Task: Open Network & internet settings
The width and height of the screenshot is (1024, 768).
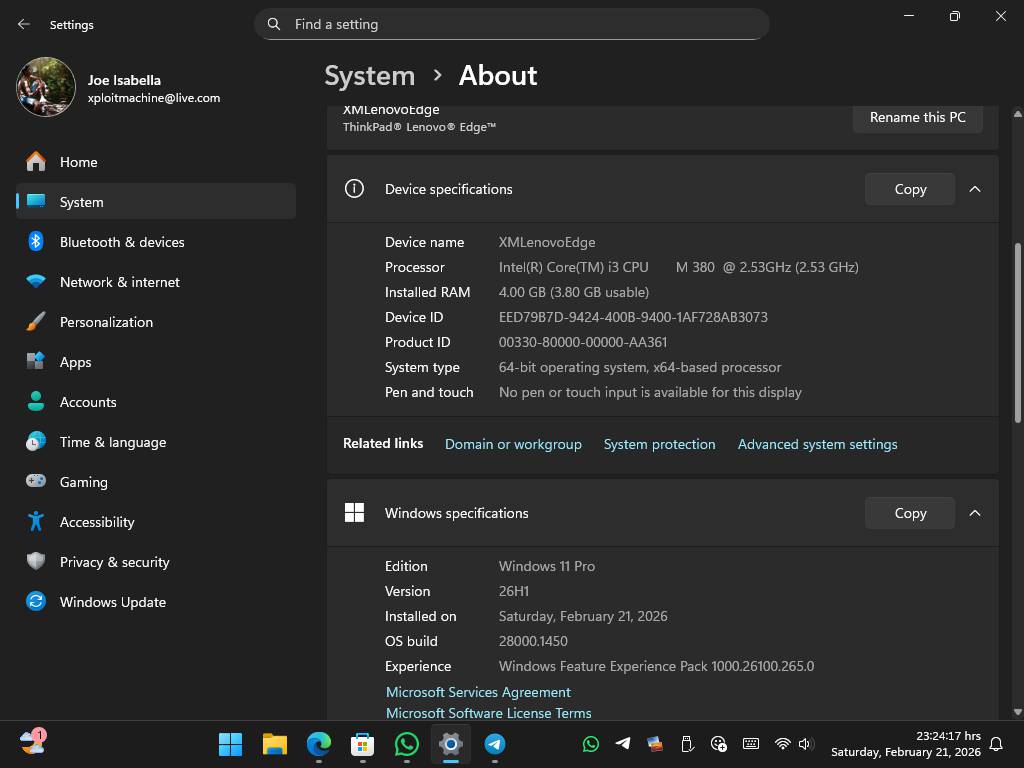Action: [x=156, y=282]
